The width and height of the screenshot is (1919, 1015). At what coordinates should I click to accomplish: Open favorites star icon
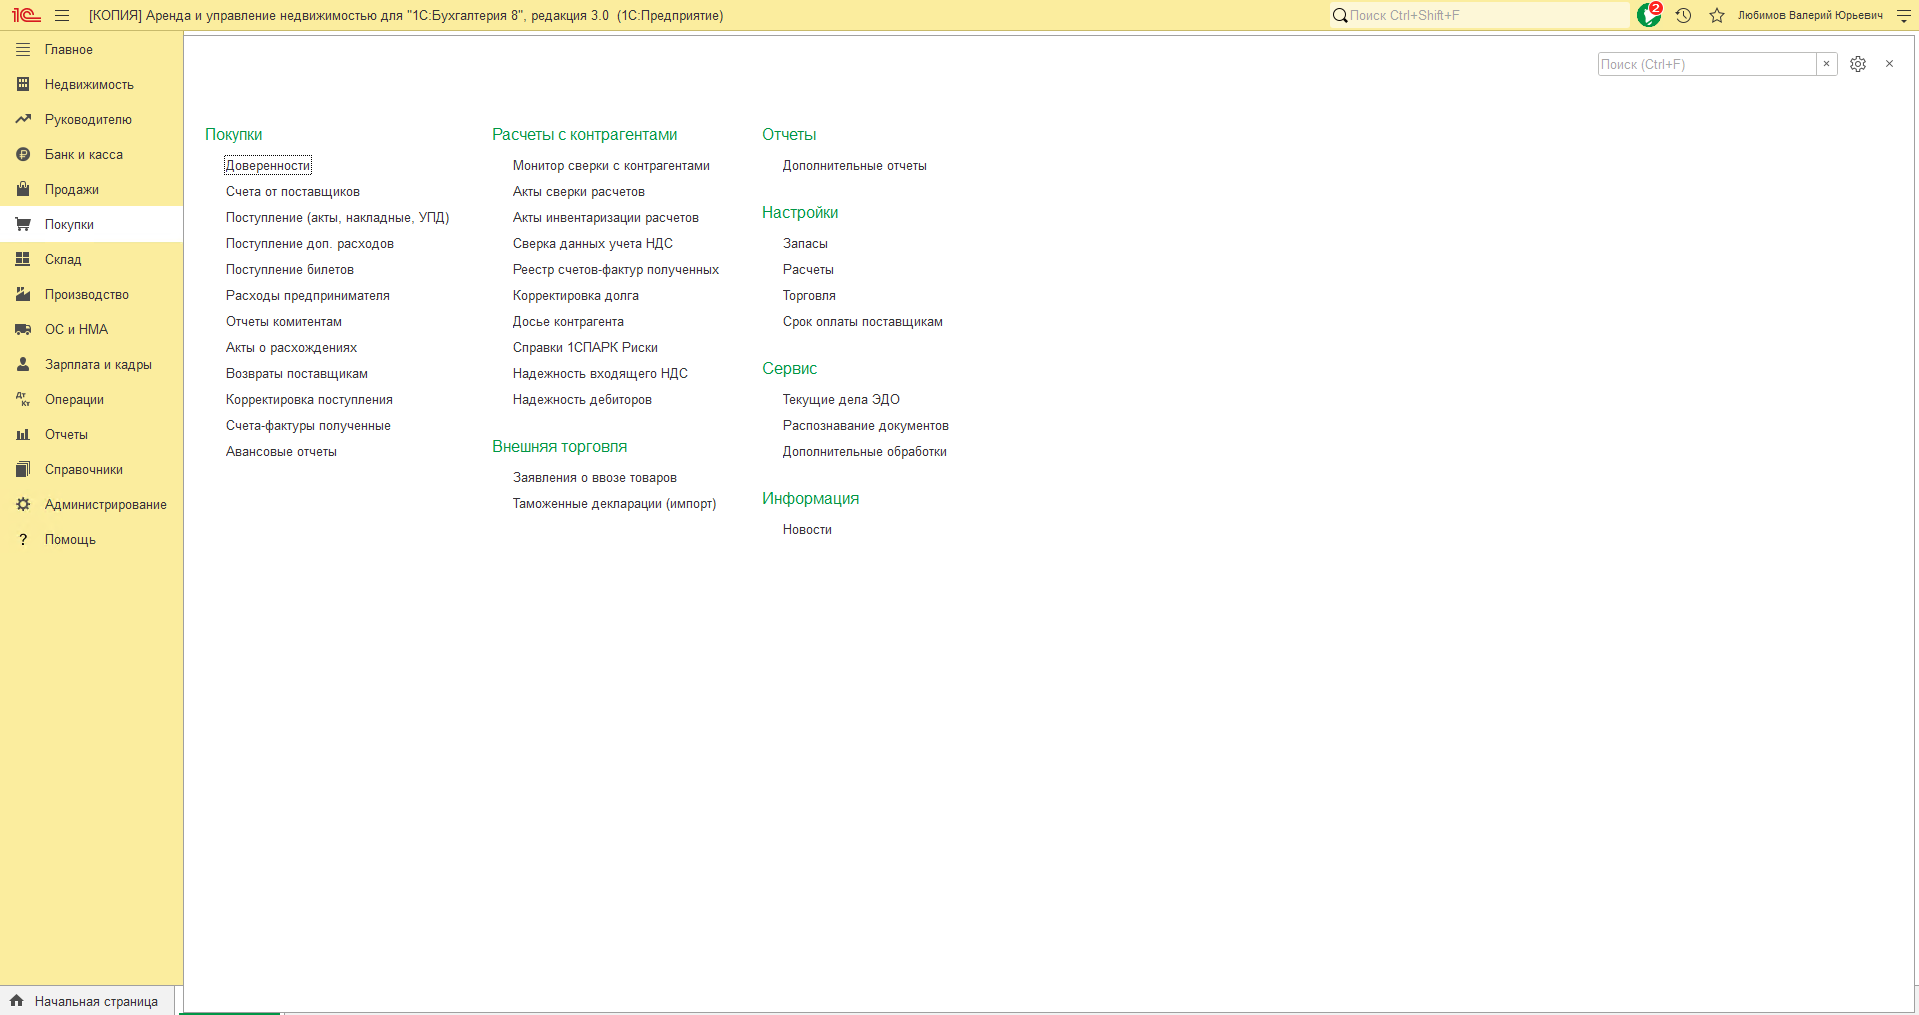pos(1717,16)
